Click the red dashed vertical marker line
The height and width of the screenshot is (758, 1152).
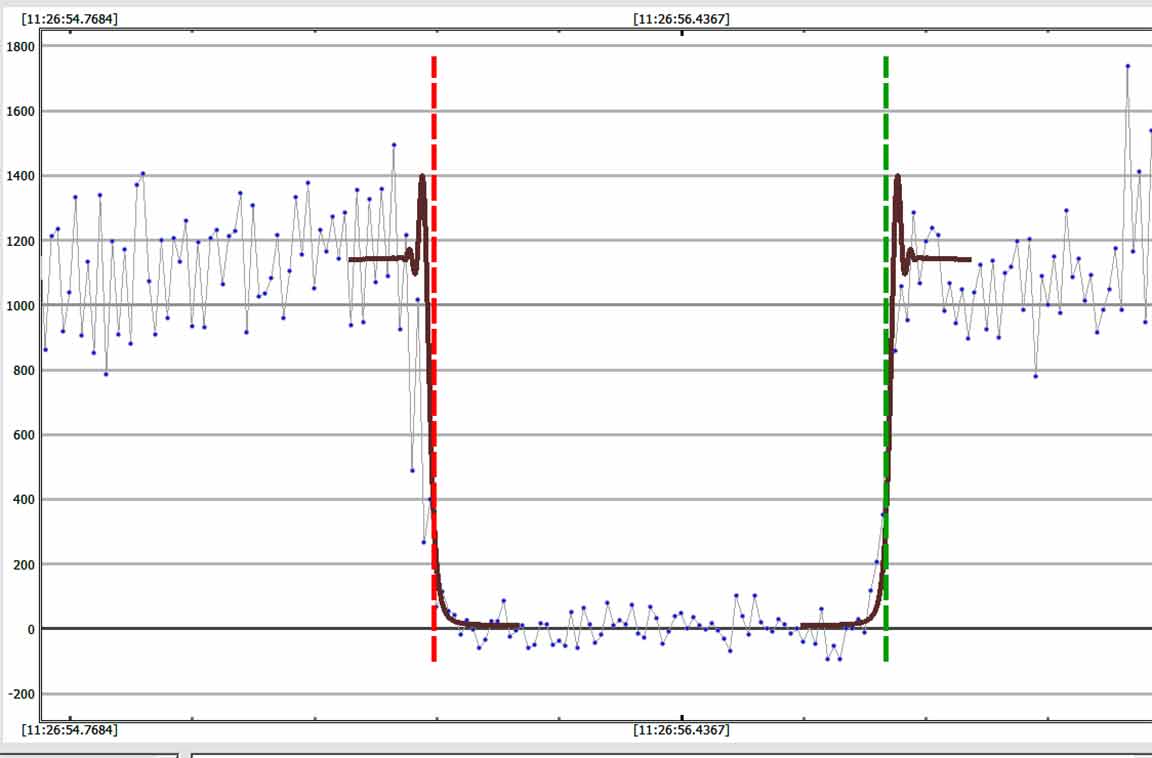click(434, 358)
